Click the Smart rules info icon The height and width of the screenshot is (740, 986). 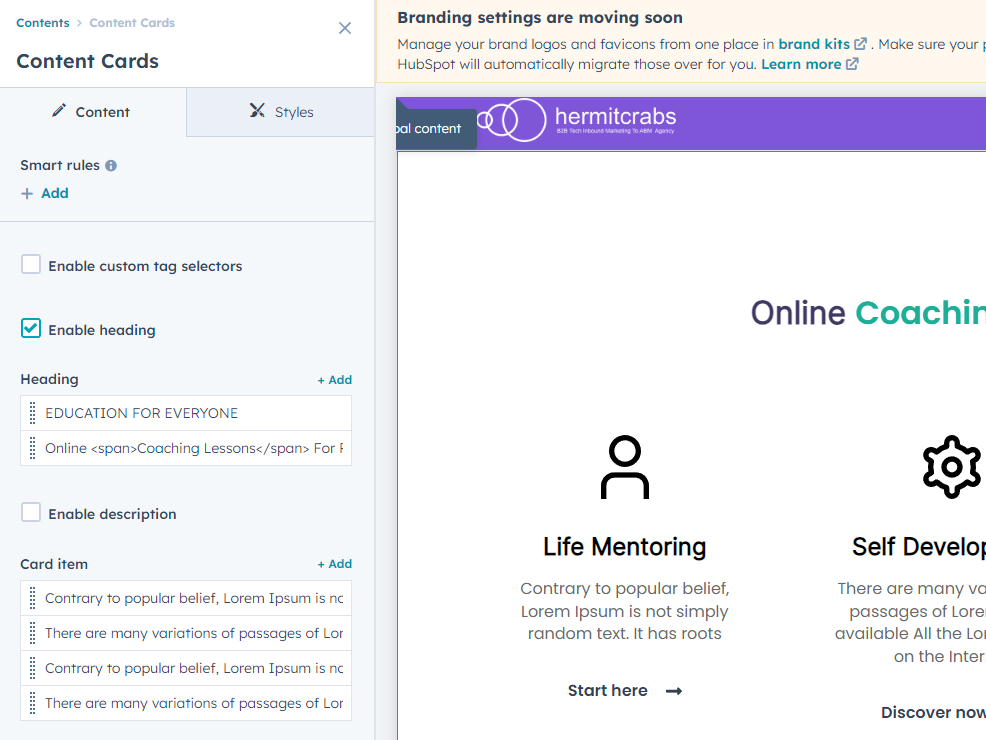point(111,165)
